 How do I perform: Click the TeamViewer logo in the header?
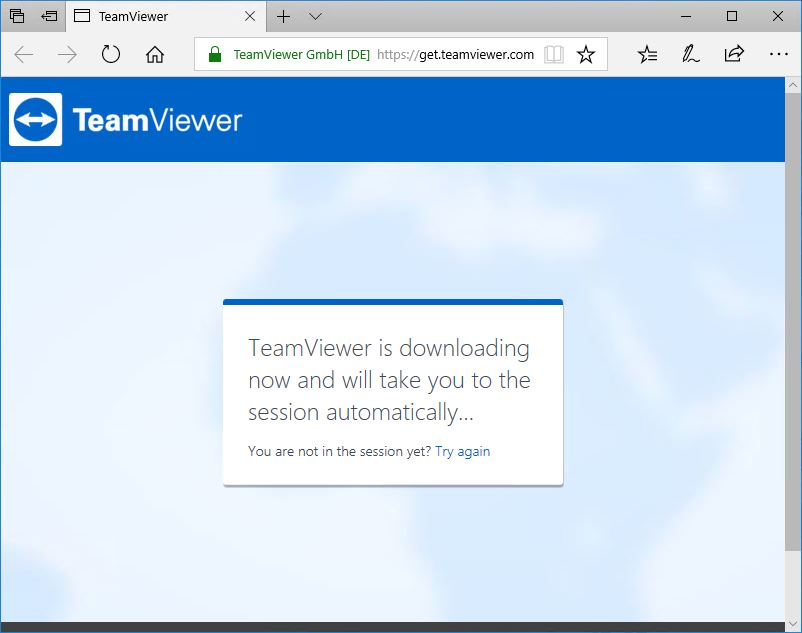[124, 119]
